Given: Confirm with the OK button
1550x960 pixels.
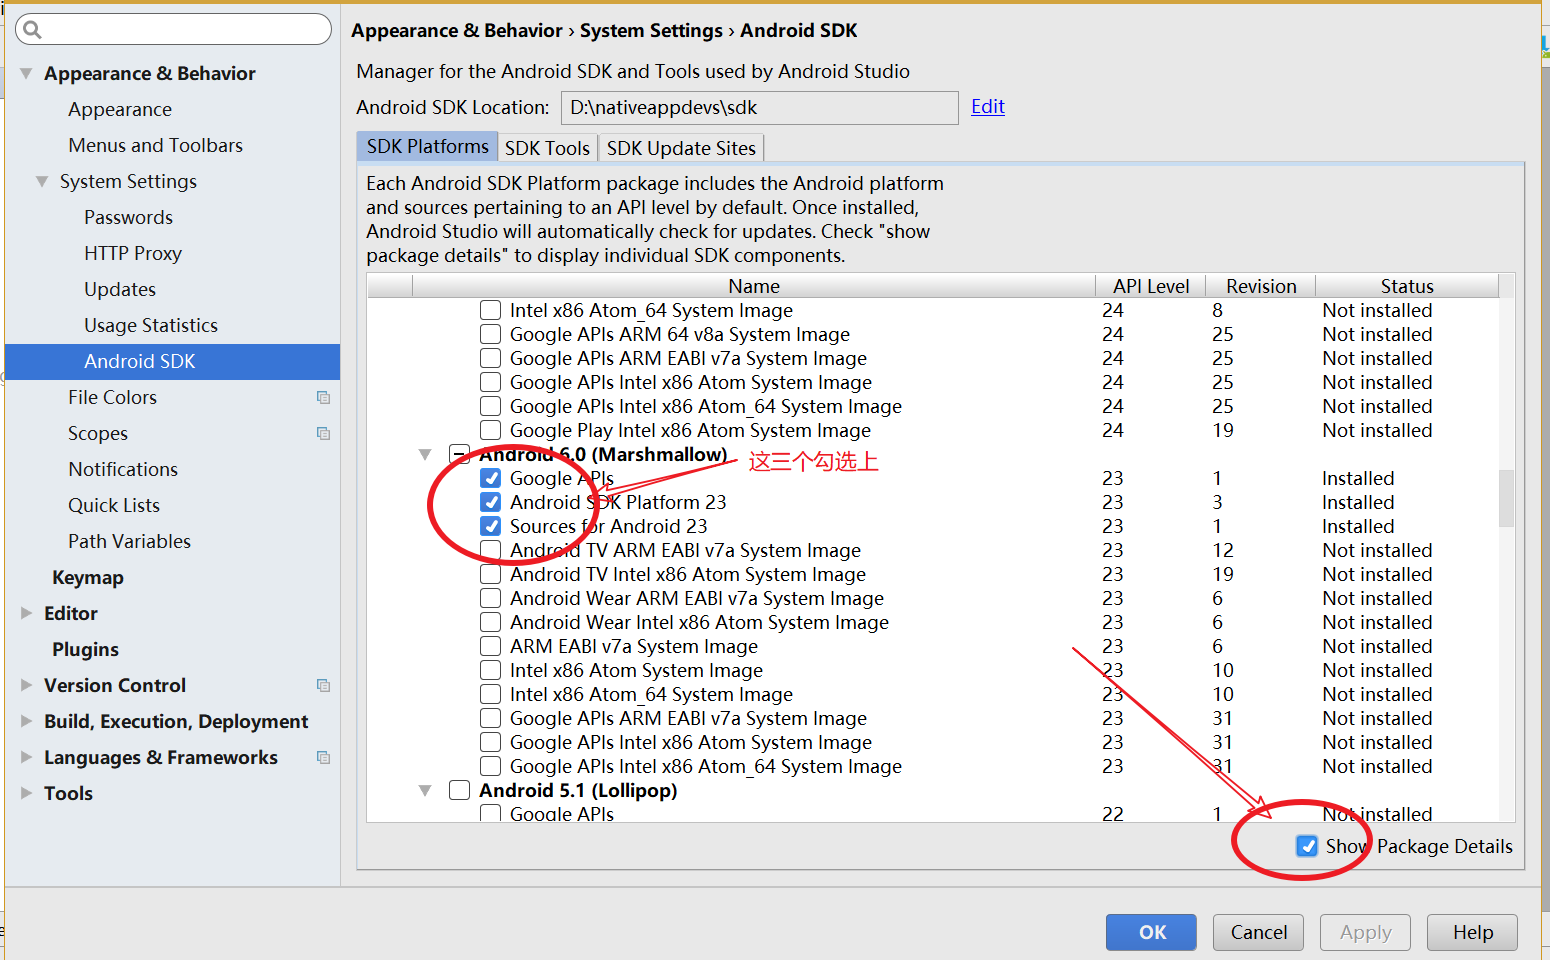Looking at the screenshot, I should tap(1151, 932).
